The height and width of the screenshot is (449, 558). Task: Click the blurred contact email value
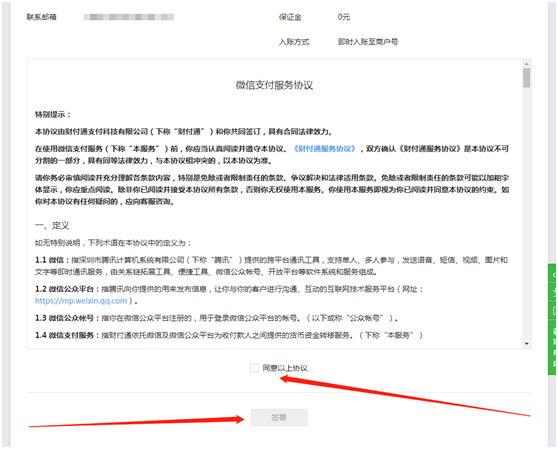(x=129, y=17)
